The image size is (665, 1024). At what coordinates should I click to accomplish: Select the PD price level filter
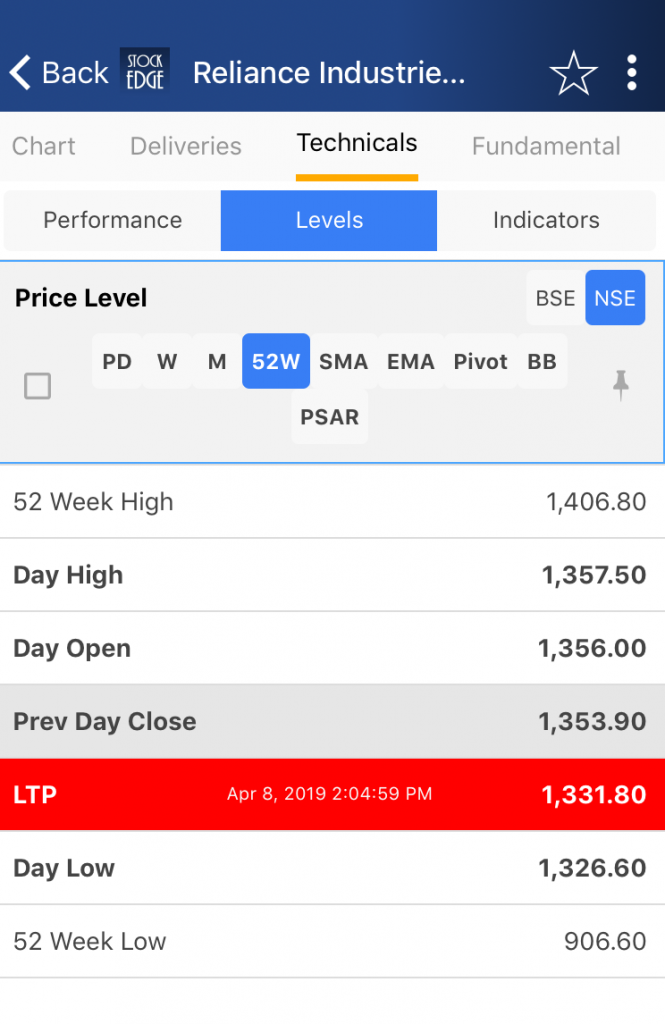(x=117, y=361)
